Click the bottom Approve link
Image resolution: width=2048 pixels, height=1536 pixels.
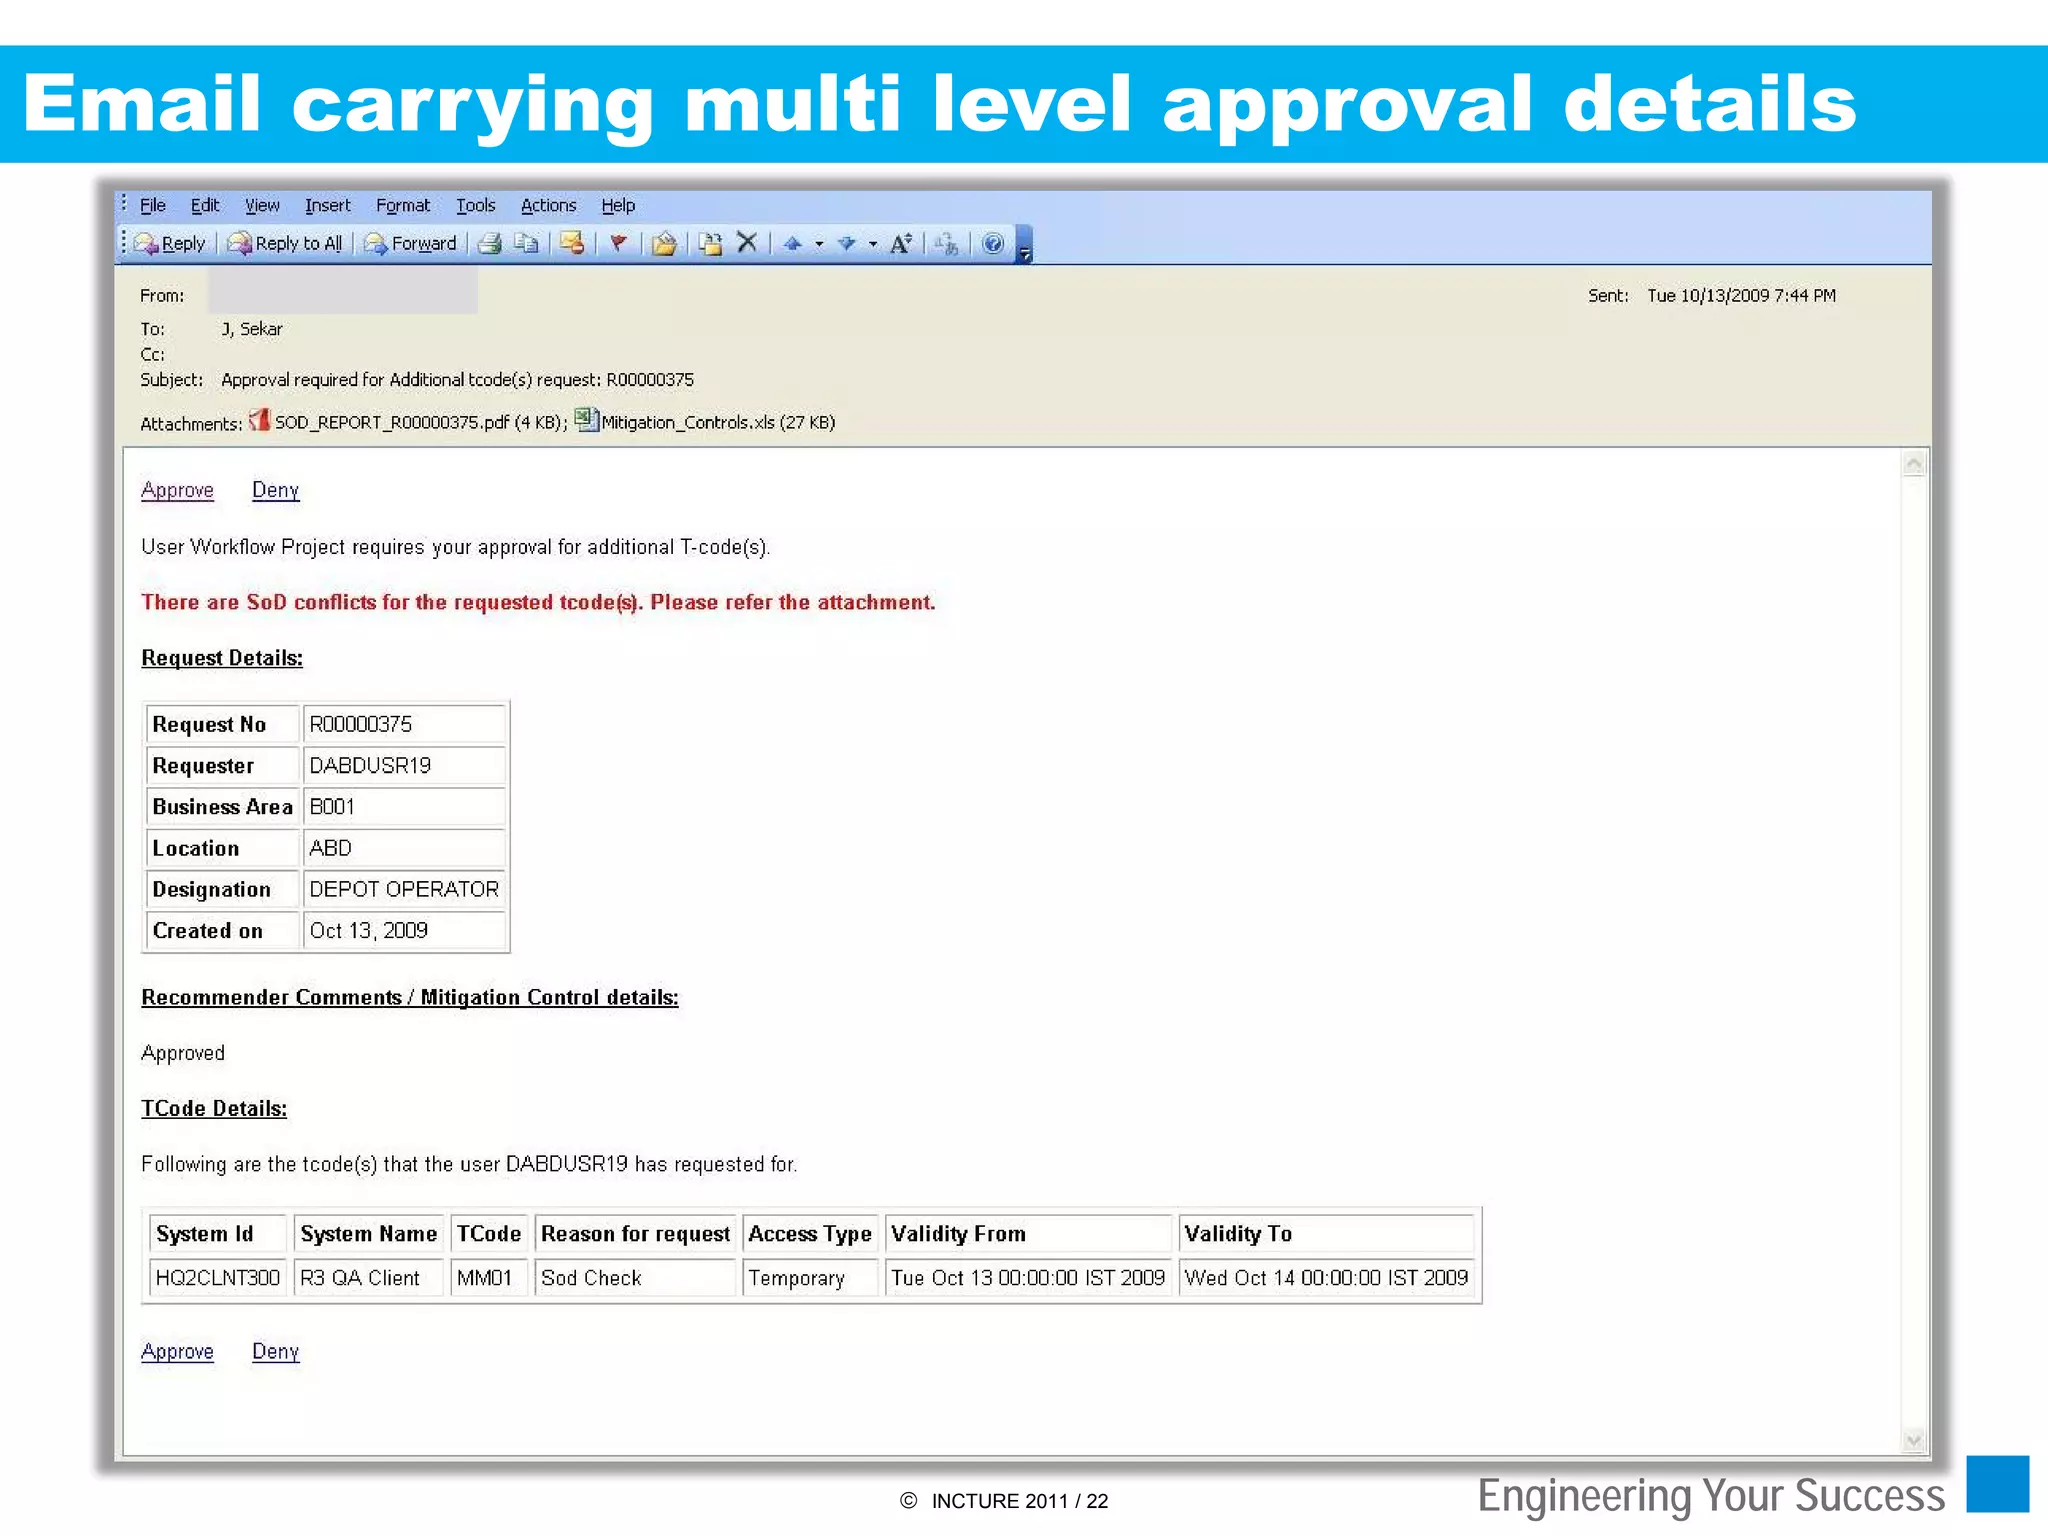pyautogui.click(x=177, y=1352)
